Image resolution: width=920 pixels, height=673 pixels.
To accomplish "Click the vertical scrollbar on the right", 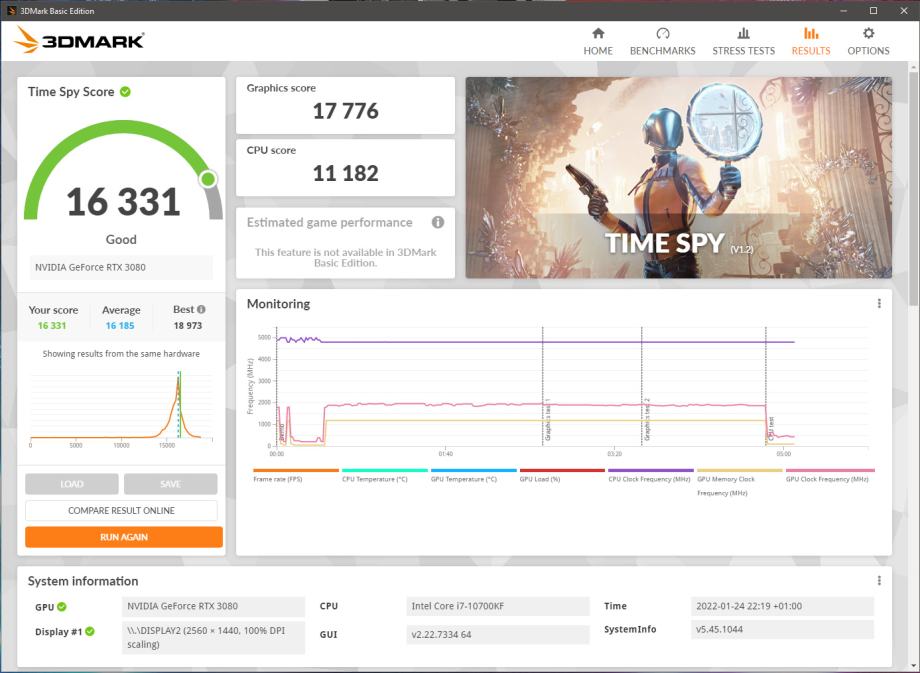I will coord(914,188).
